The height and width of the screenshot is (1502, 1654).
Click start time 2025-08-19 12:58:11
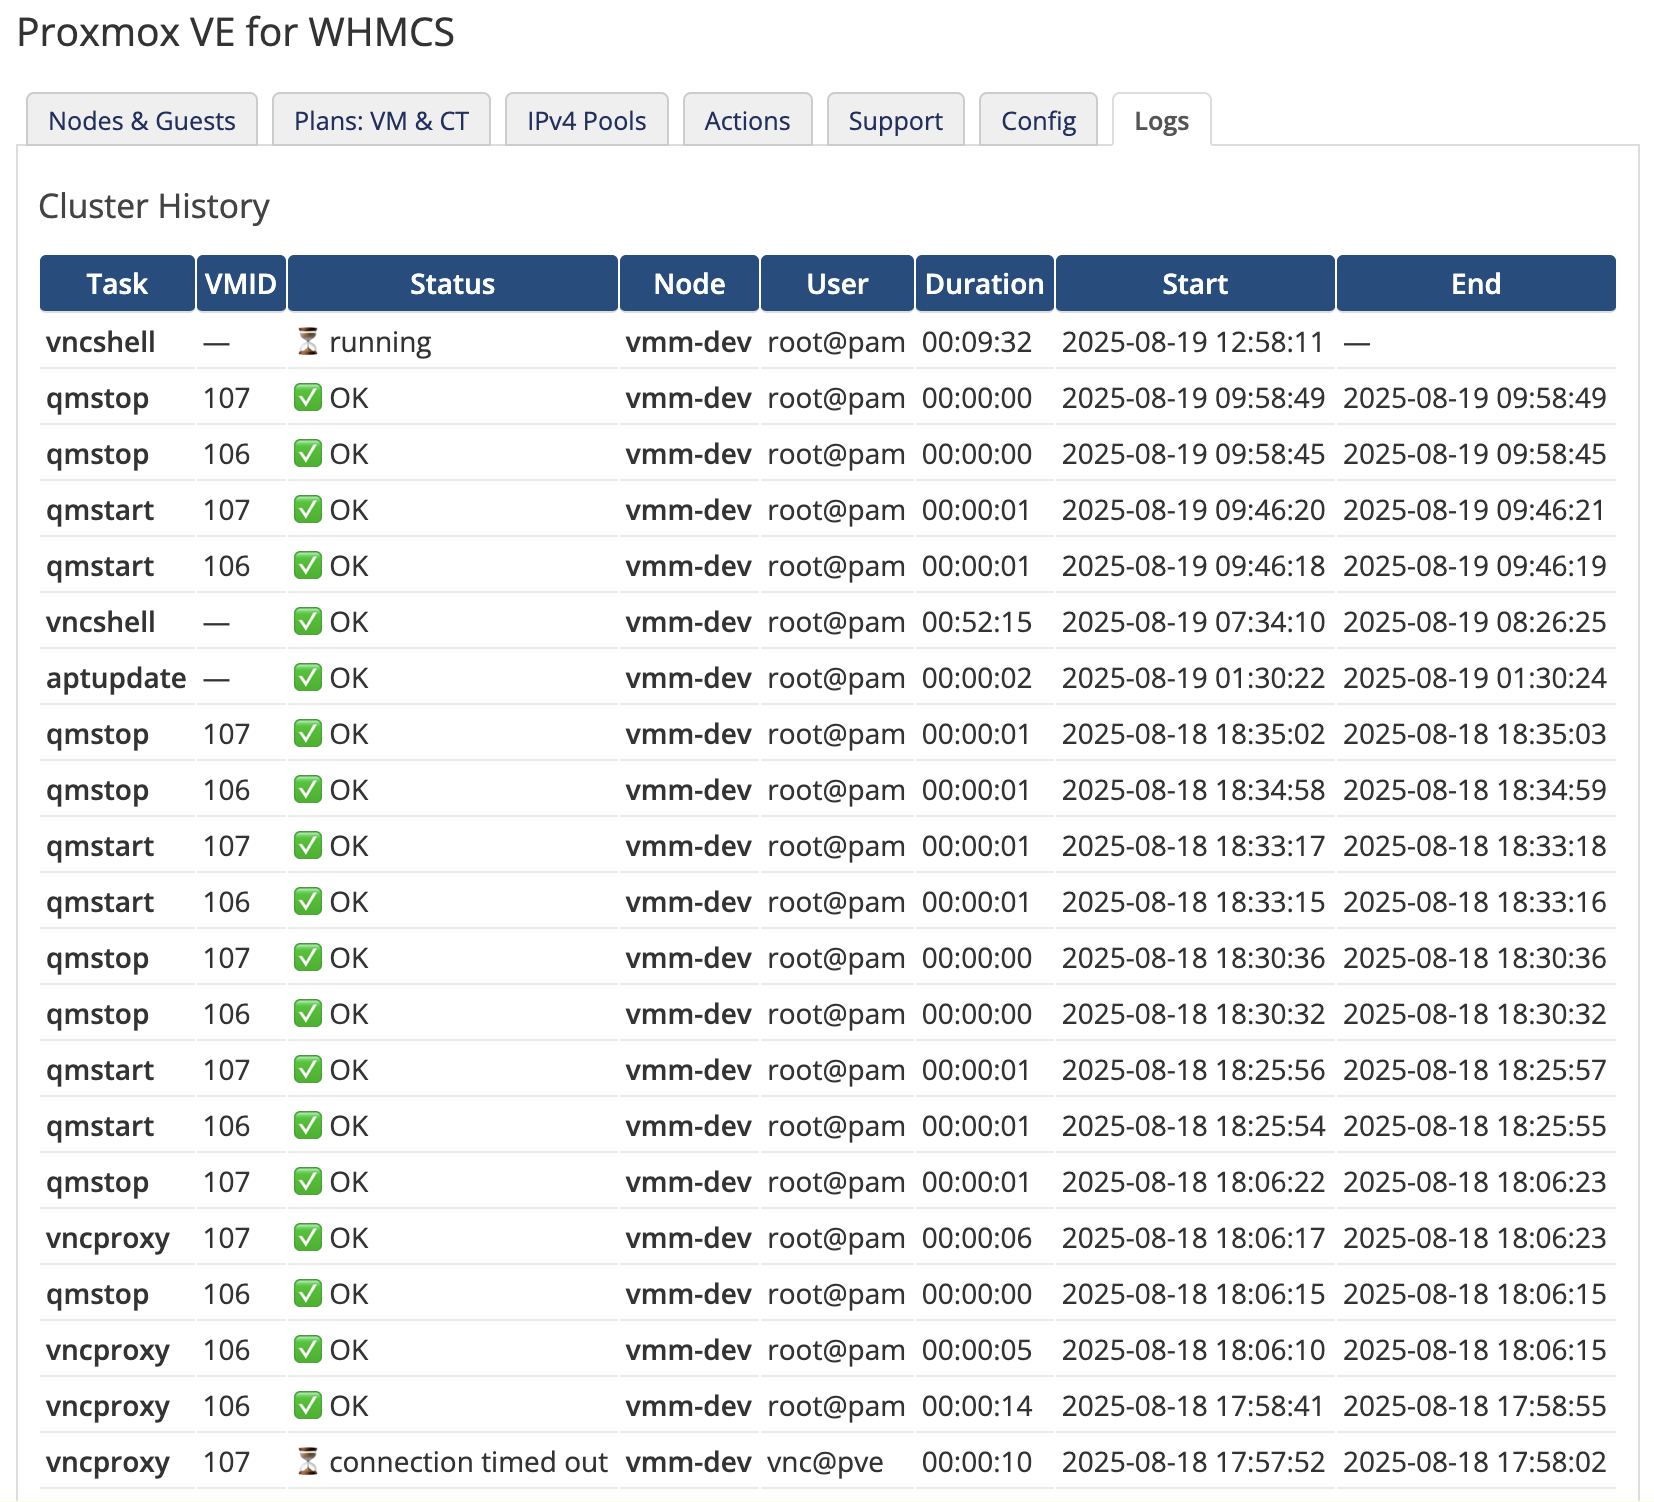coord(1192,342)
